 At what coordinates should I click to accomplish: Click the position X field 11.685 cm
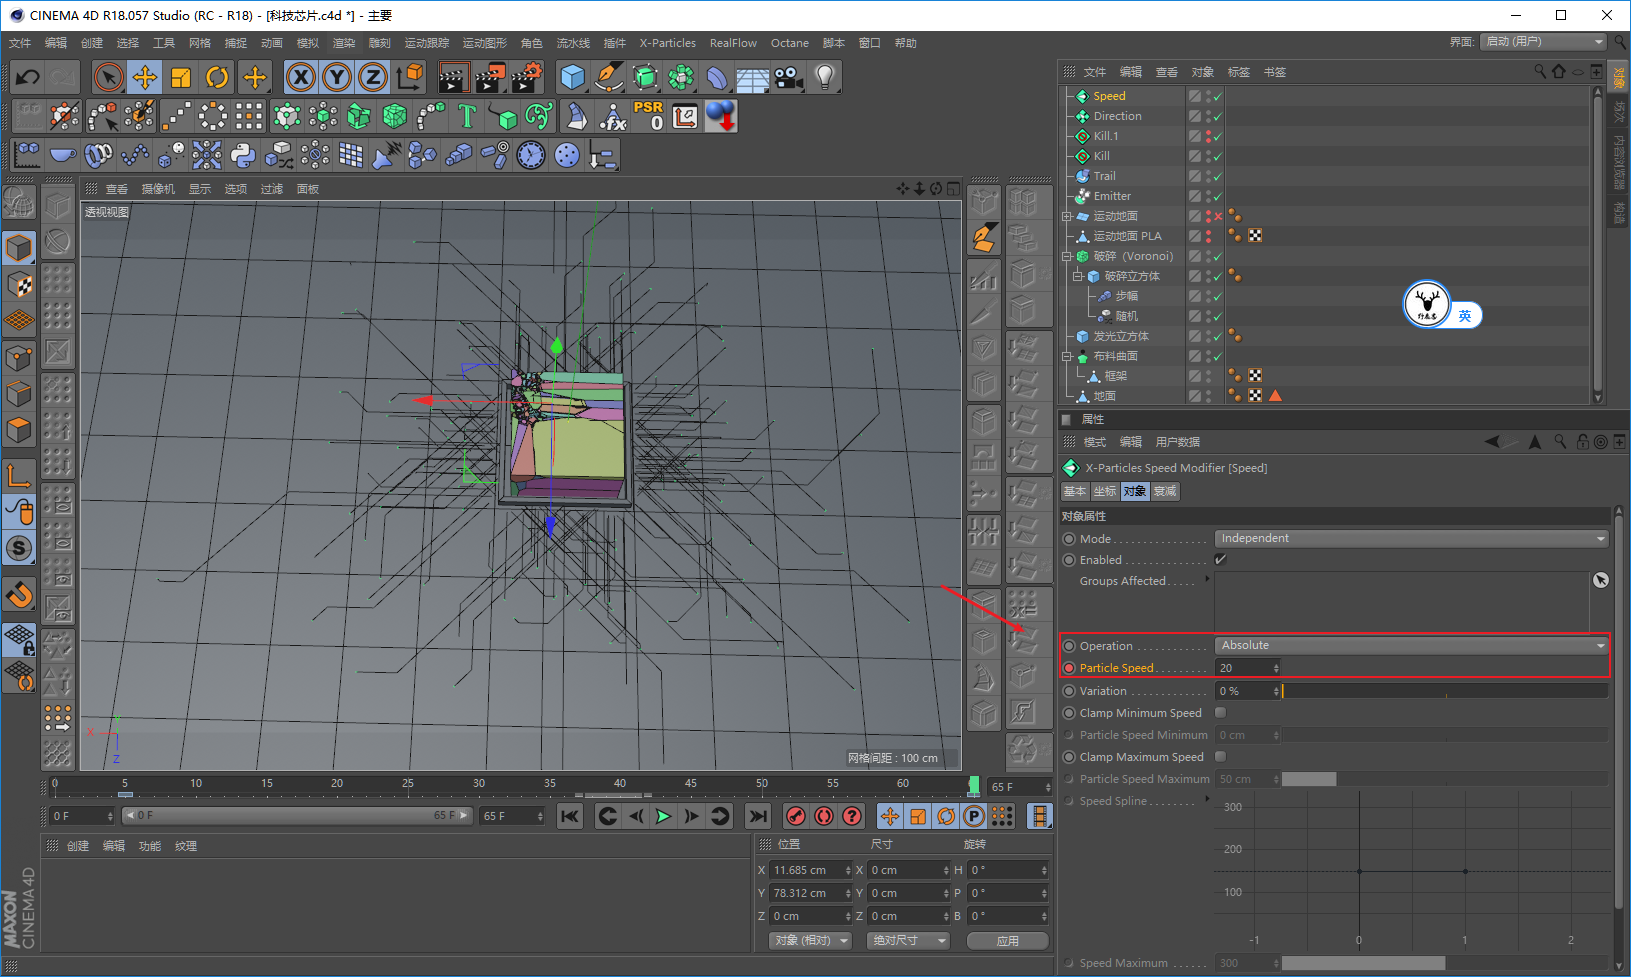coord(810,870)
